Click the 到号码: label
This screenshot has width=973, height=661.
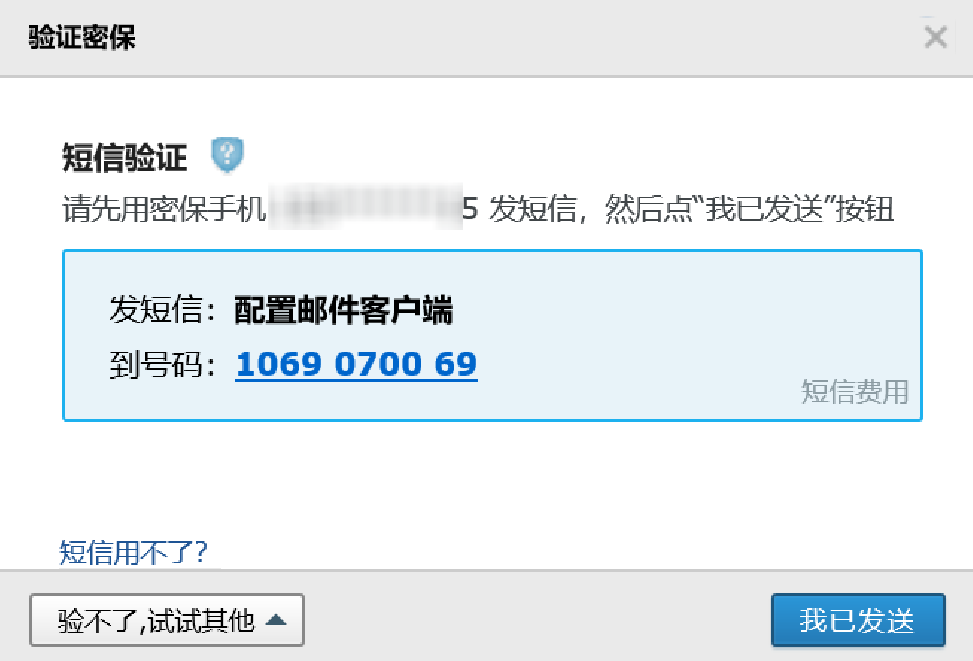coord(163,364)
